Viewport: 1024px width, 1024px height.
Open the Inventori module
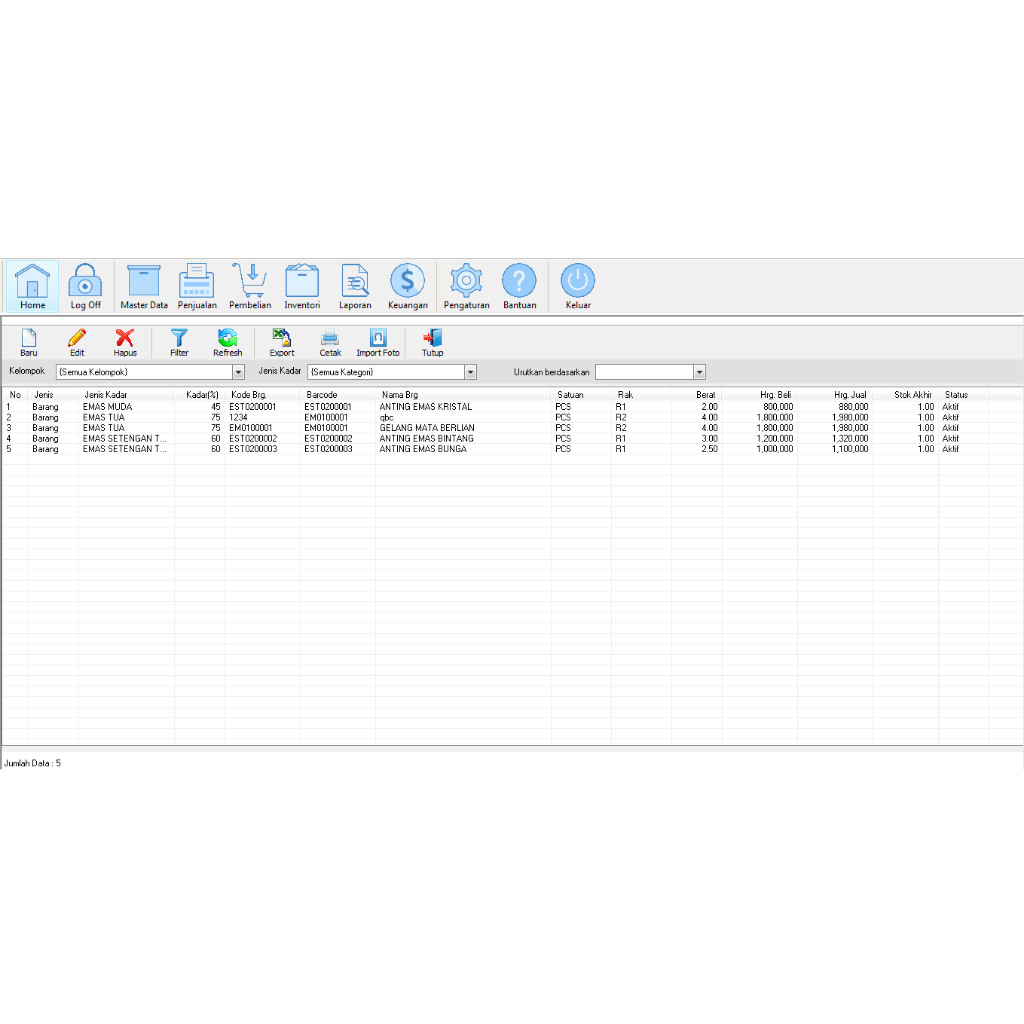point(302,286)
